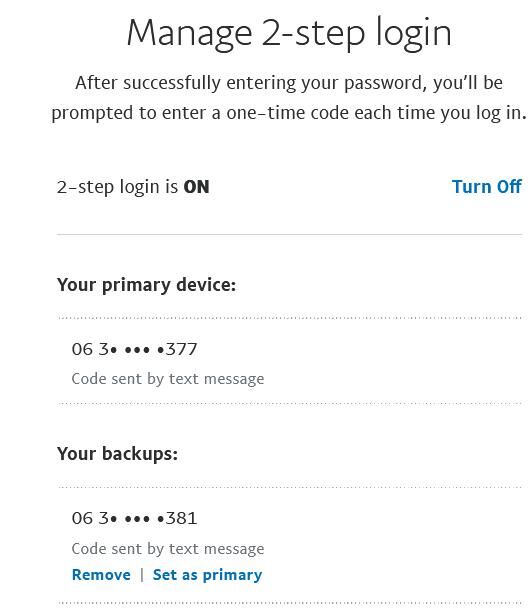Click the dotted line below the Remove link
The height and width of the screenshot is (608, 531).
click(289, 603)
